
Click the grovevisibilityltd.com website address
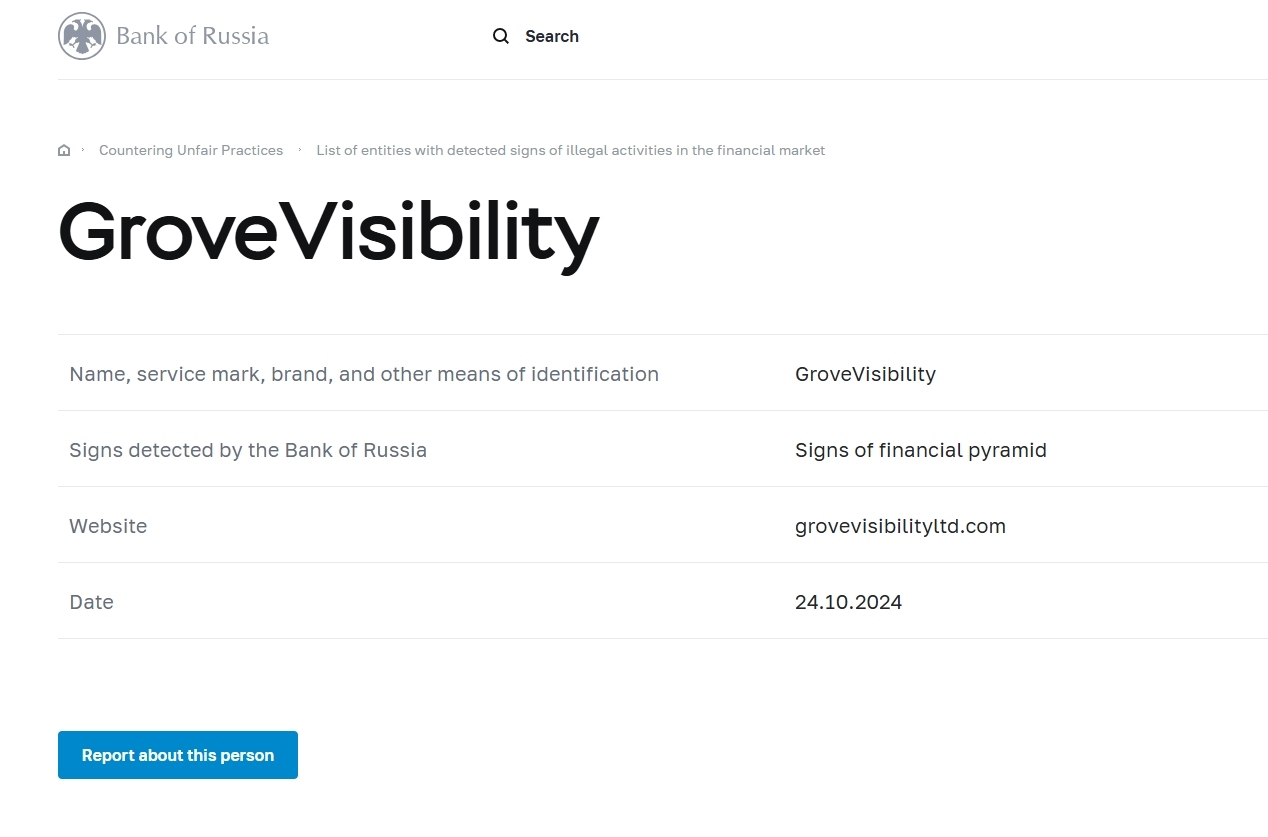click(x=900, y=526)
